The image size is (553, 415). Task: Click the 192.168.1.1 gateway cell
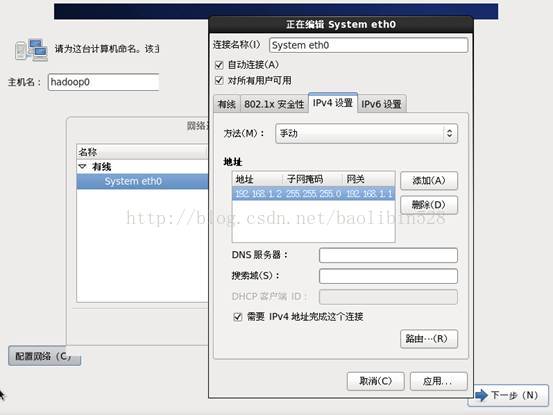click(369, 194)
